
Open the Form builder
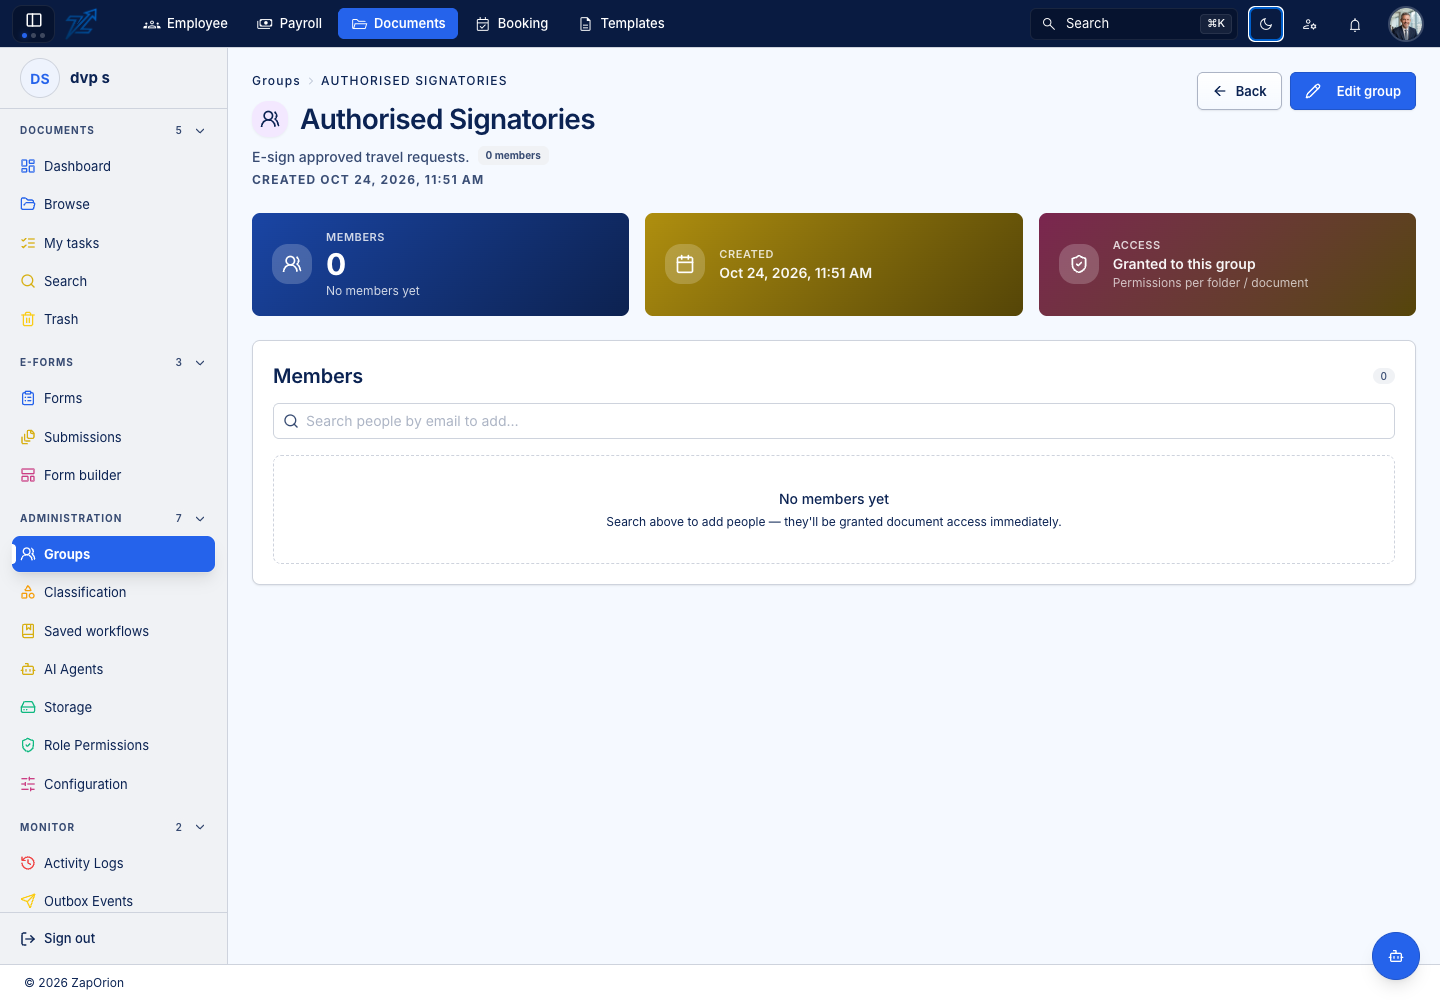114,476
